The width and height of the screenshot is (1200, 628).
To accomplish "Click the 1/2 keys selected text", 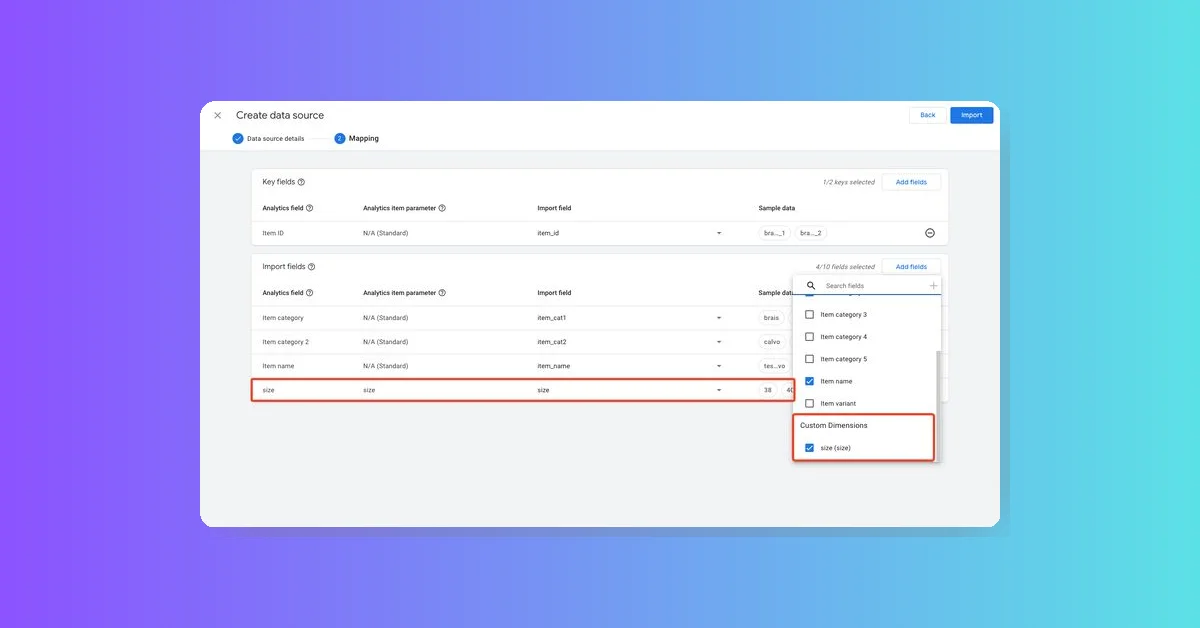I will pos(849,182).
